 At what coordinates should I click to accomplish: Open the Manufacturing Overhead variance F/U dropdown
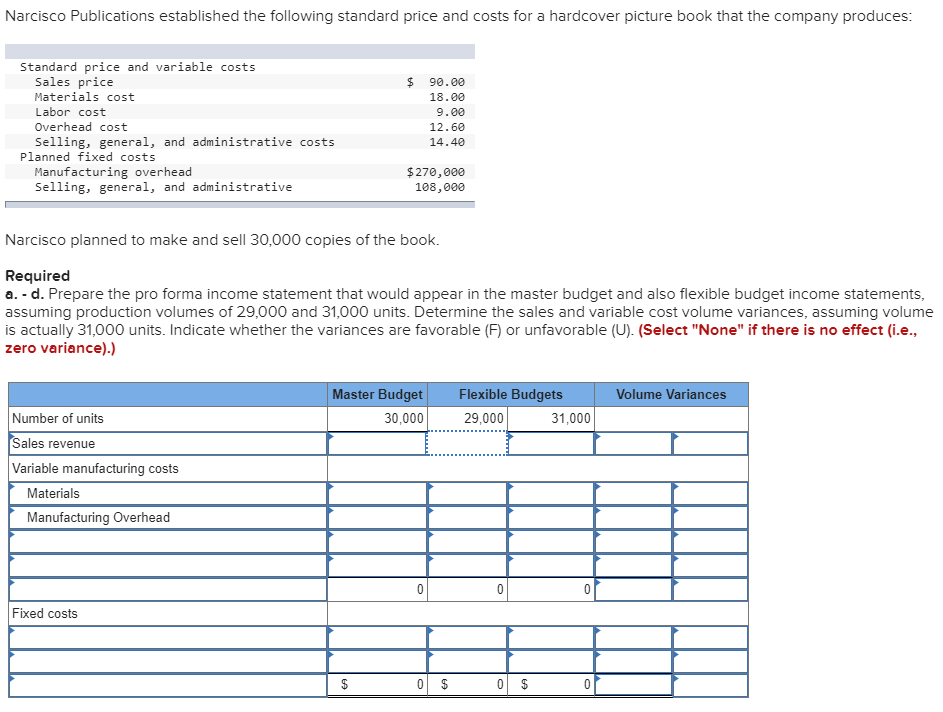pos(710,517)
